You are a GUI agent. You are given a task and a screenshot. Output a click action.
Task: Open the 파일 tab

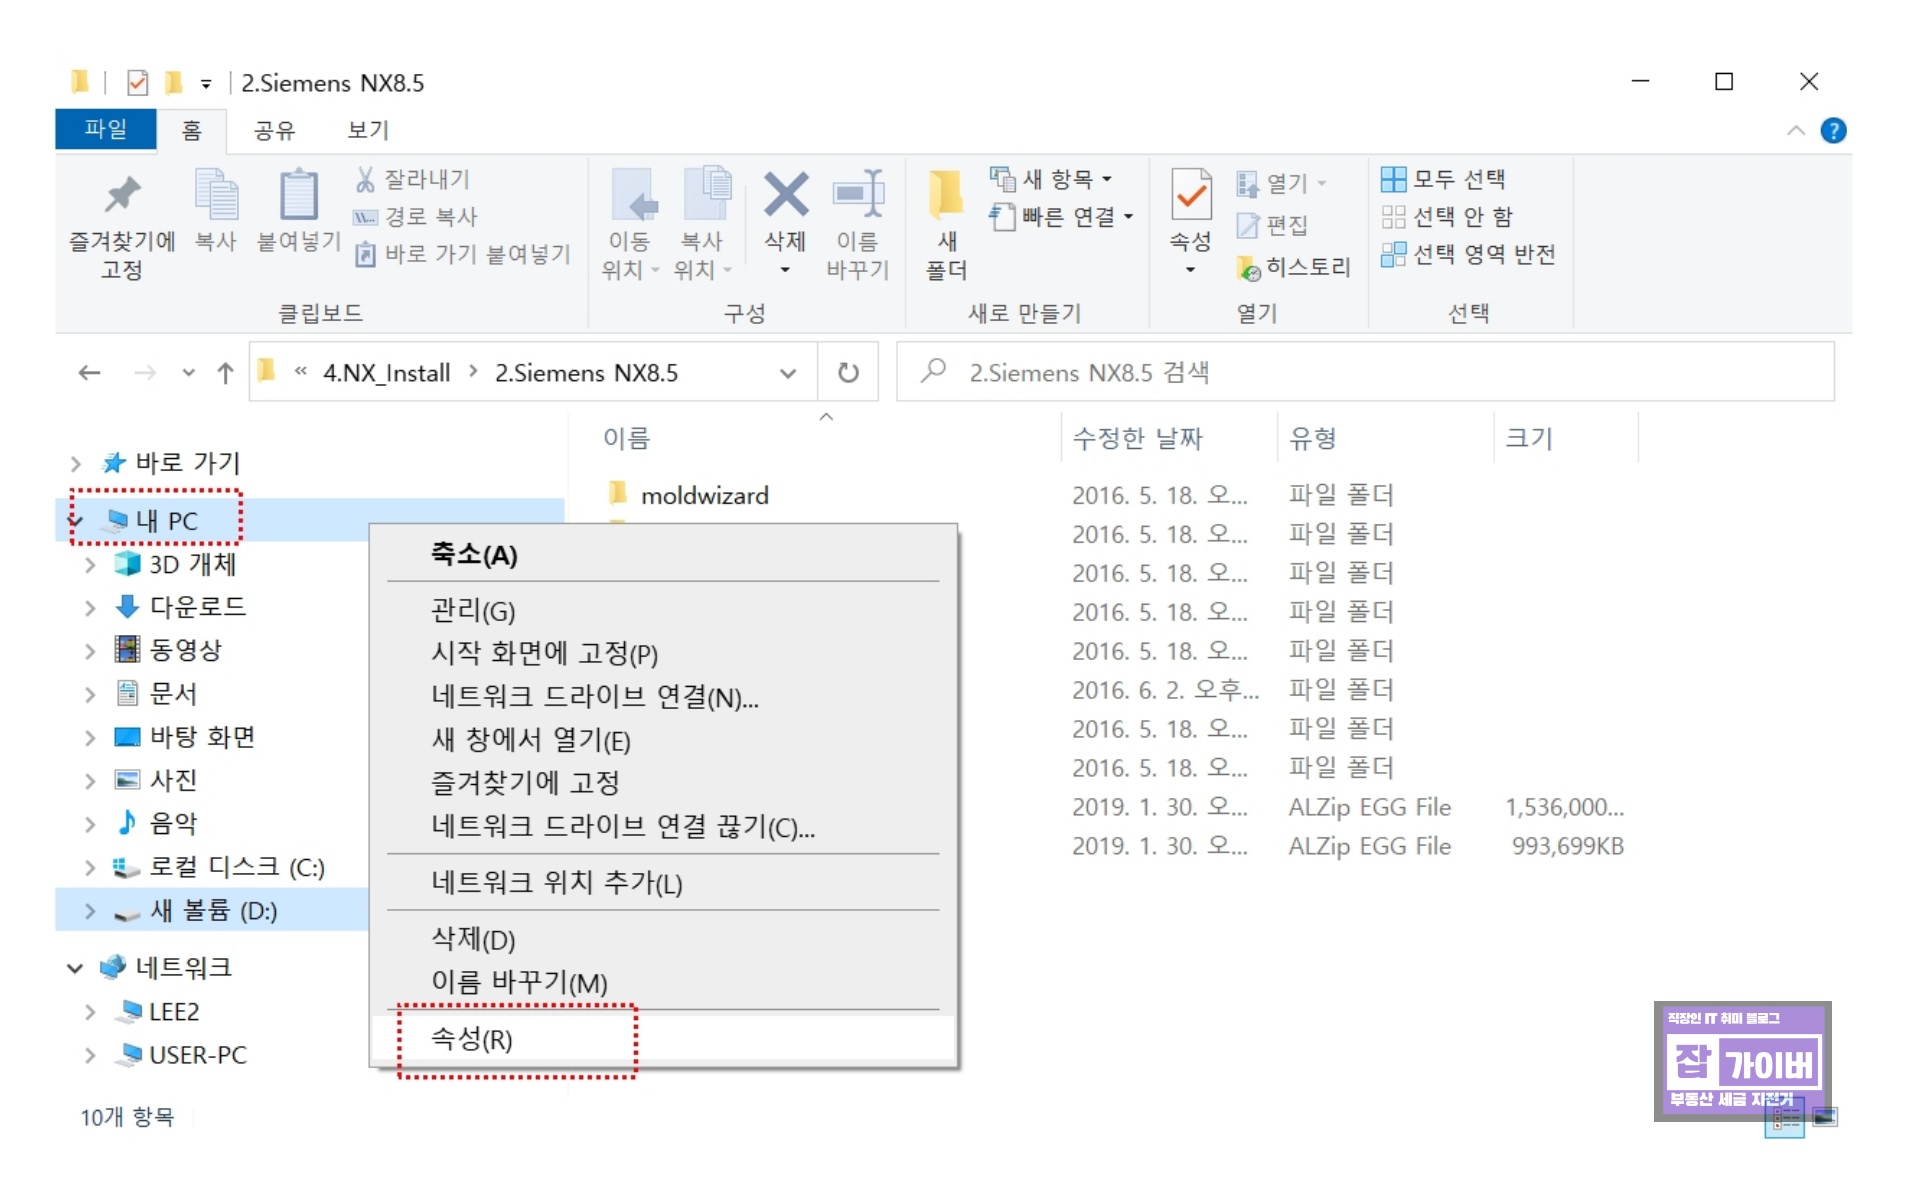(x=105, y=130)
